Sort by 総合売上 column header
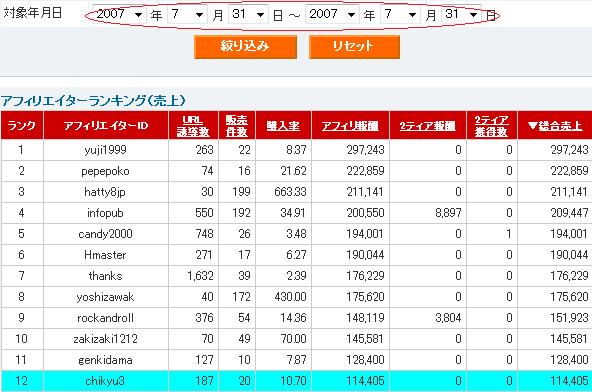Viewport: 592px width, 392px height. pos(555,126)
